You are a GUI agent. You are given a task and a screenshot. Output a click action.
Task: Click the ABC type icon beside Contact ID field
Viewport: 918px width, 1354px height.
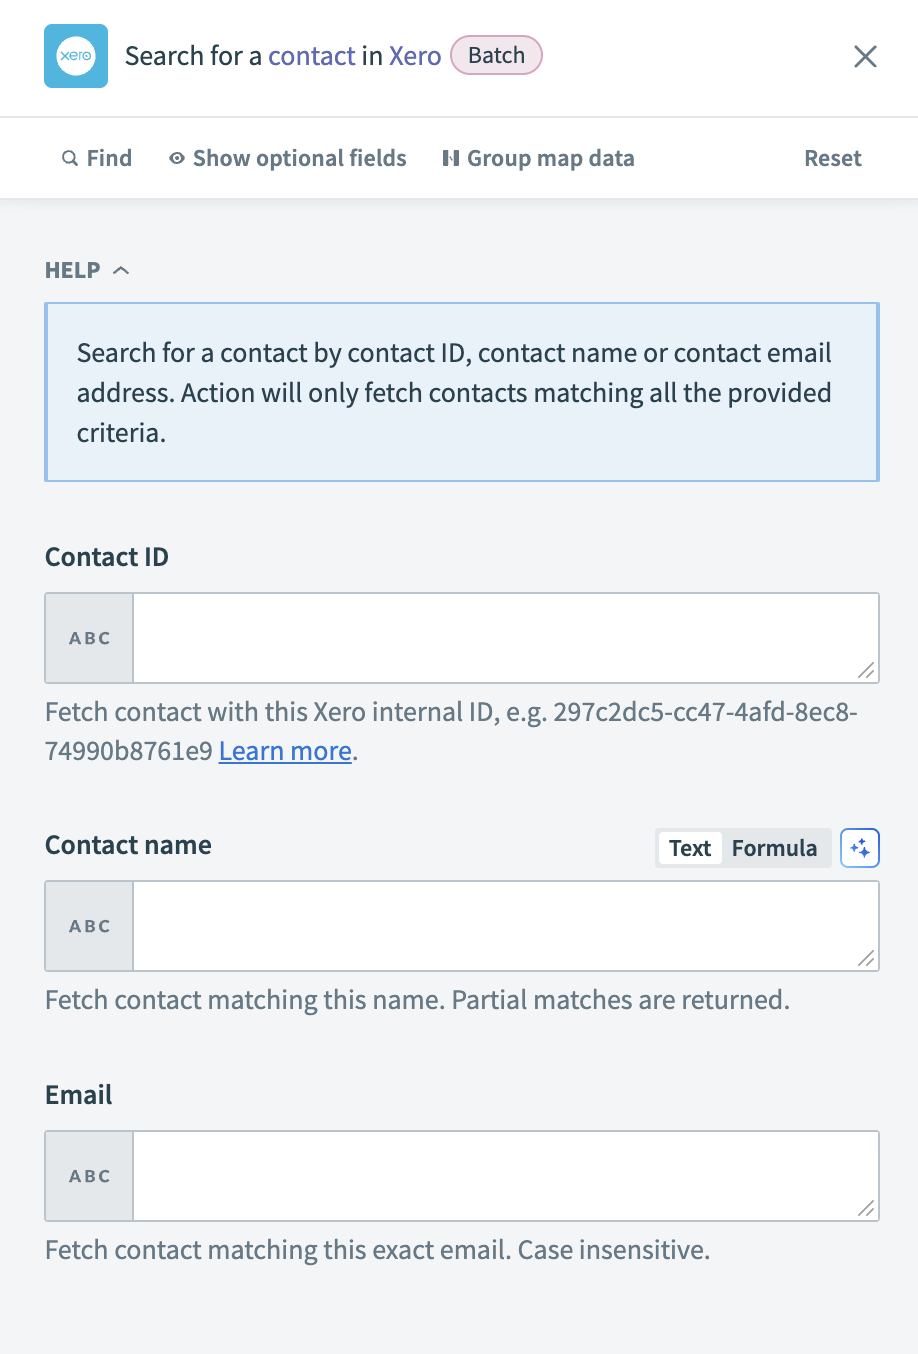tap(88, 637)
